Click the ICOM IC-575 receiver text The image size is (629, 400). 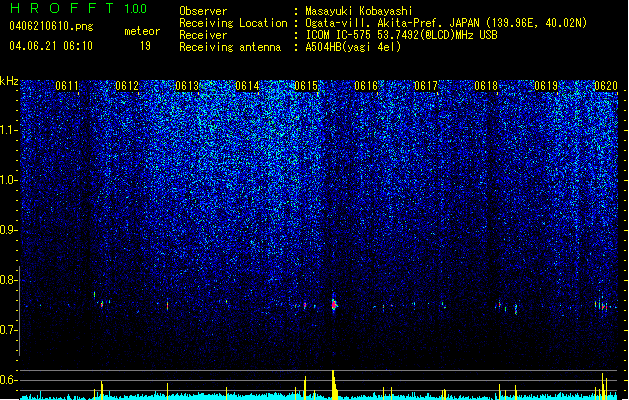tap(401, 35)
